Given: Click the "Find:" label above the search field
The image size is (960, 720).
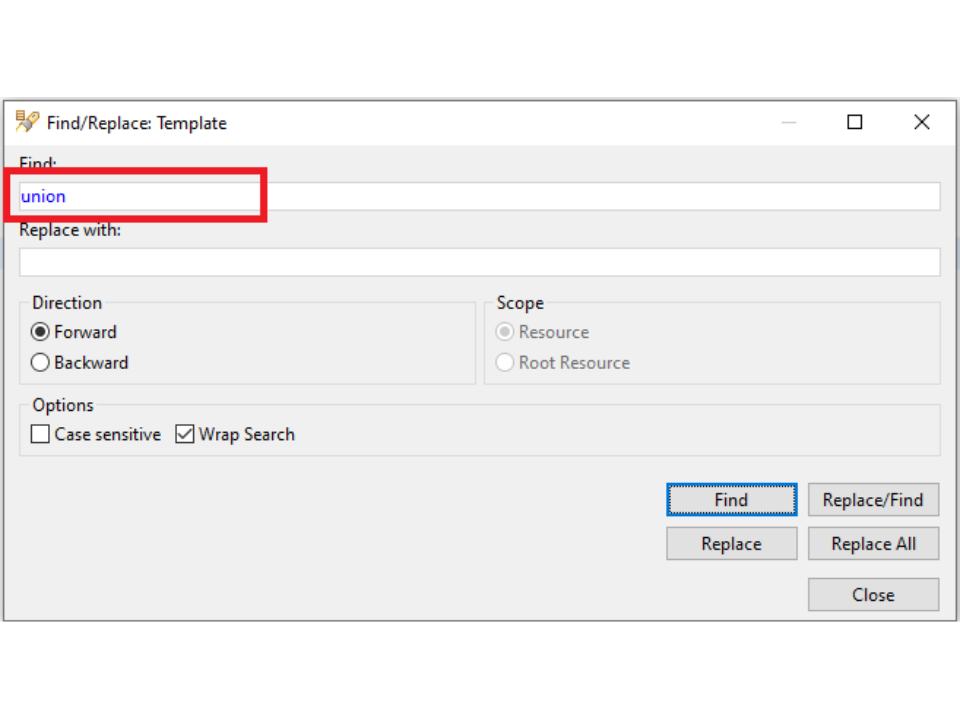Looking at the screenshot, I should point(38,162).
